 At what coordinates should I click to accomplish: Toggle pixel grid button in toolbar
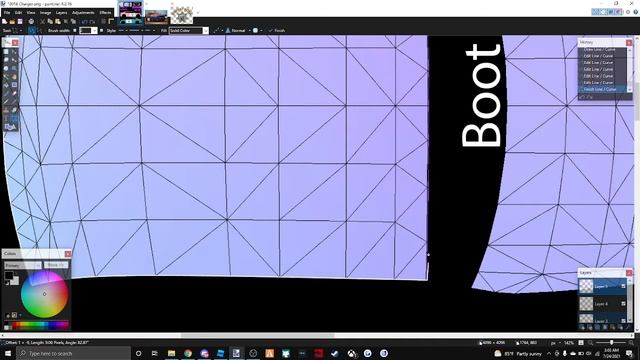pos(104,22)
